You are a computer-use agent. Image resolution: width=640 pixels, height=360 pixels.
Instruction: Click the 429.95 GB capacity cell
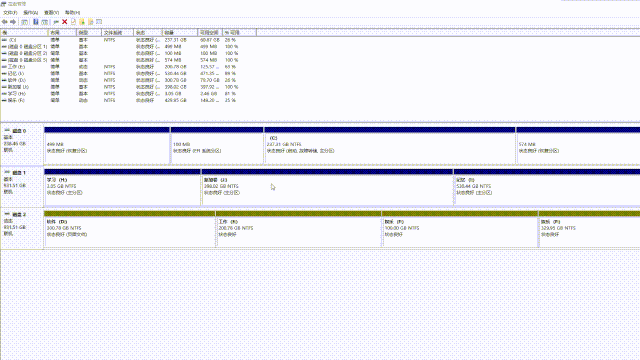coord(176,100)
